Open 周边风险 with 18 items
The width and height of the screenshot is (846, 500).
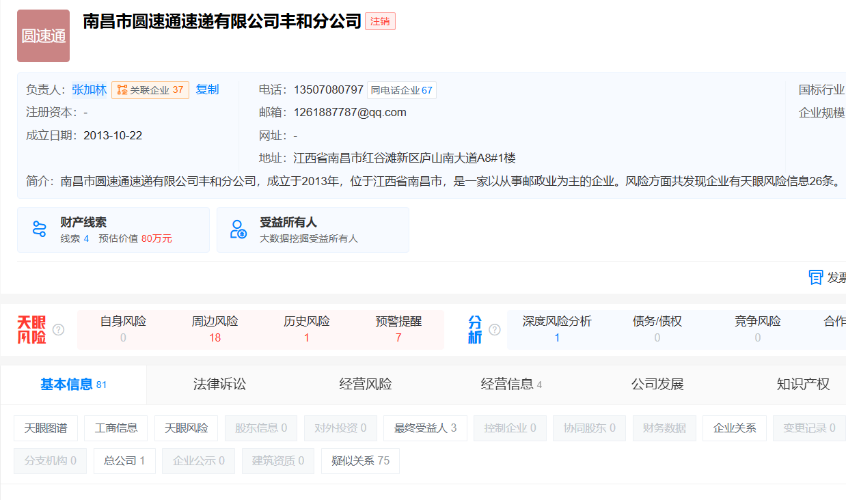pos(215,330)
